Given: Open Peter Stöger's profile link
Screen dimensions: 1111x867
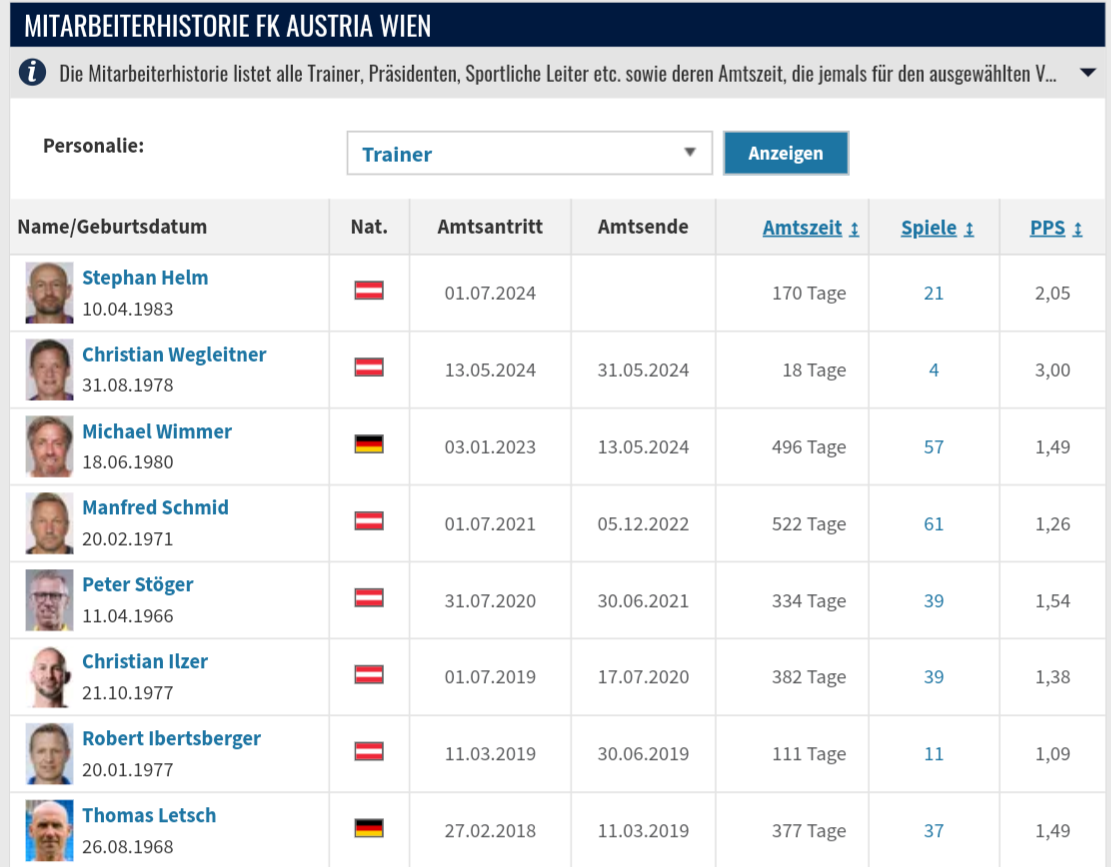Looking at the screenshot, I should point(137,584).
